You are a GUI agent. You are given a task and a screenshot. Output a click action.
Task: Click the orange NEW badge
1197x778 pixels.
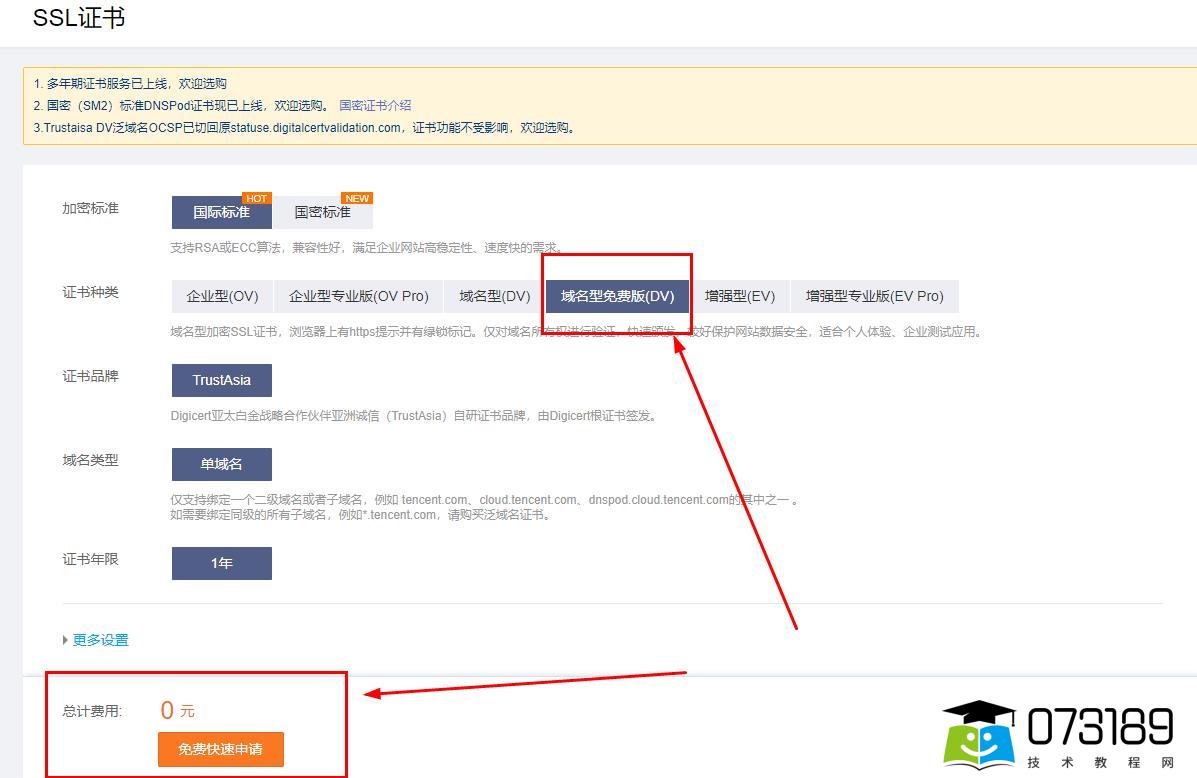point(356,198)
